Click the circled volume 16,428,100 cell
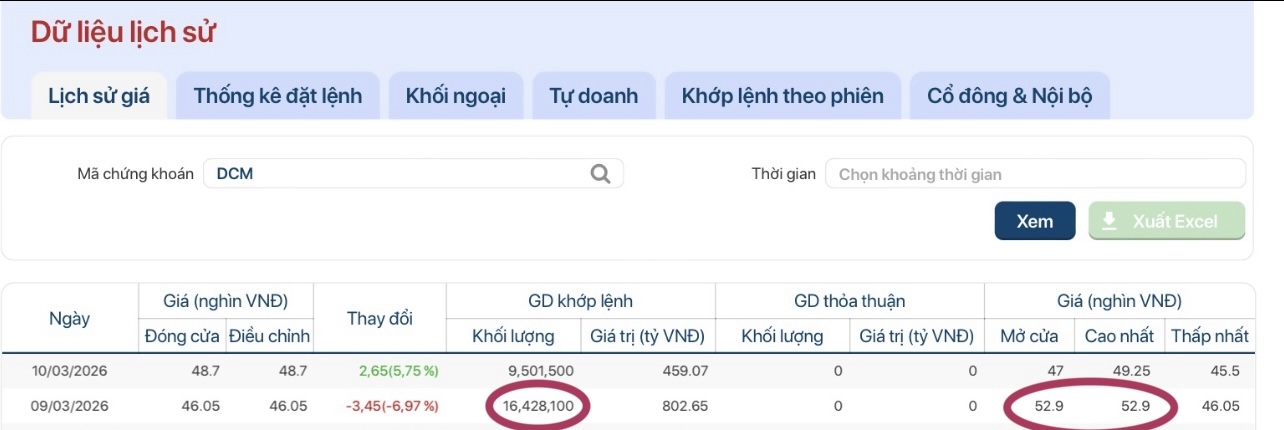Screen dimensions: 1284x430 pos(540,406)
